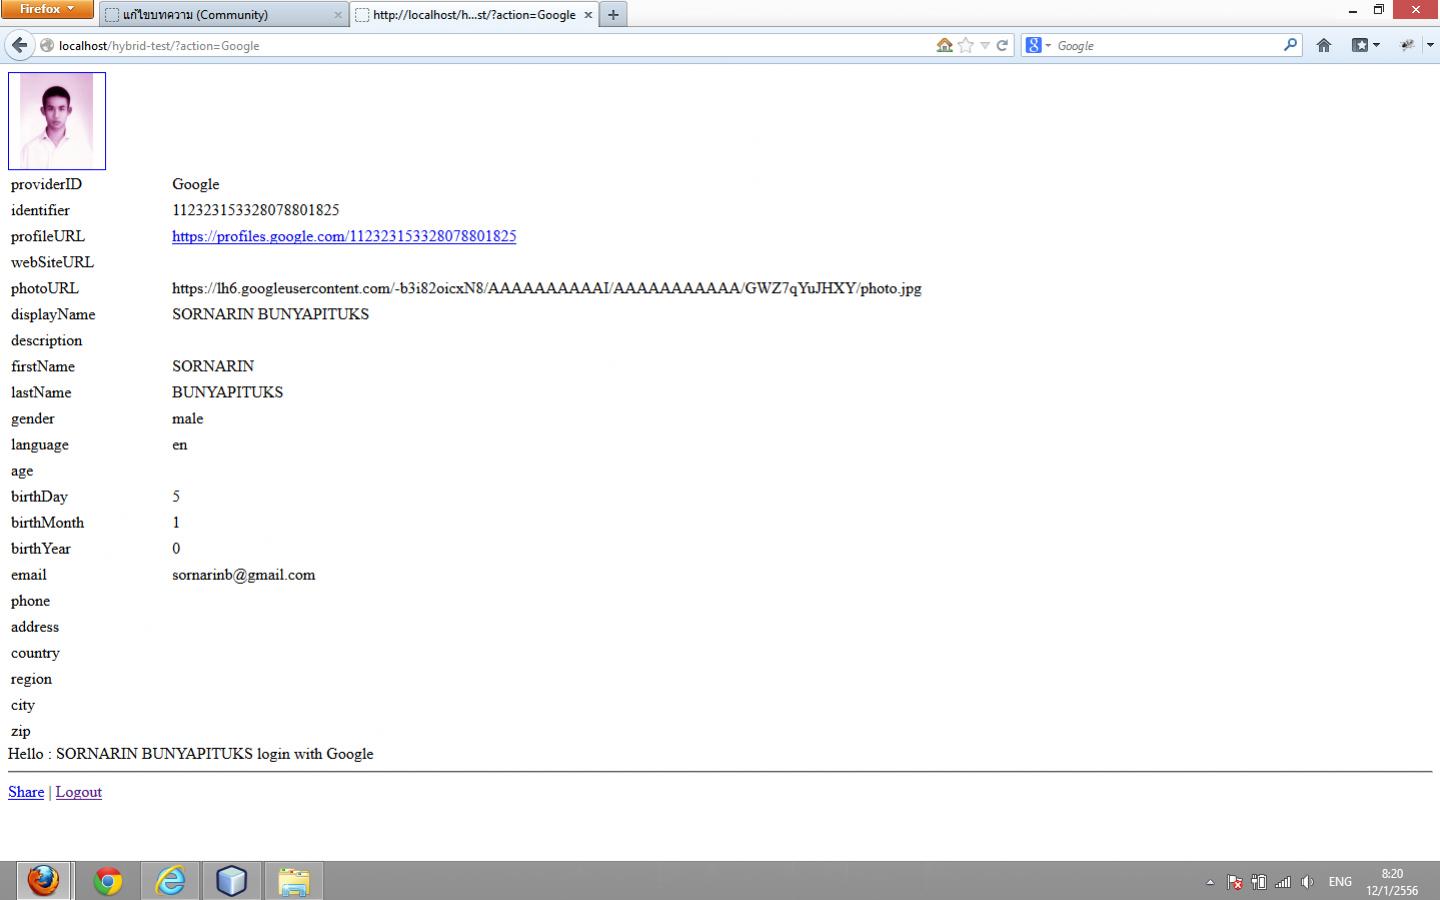Click the region field label
Viewport: 1440px width, 900px height.
coord(31,679)
